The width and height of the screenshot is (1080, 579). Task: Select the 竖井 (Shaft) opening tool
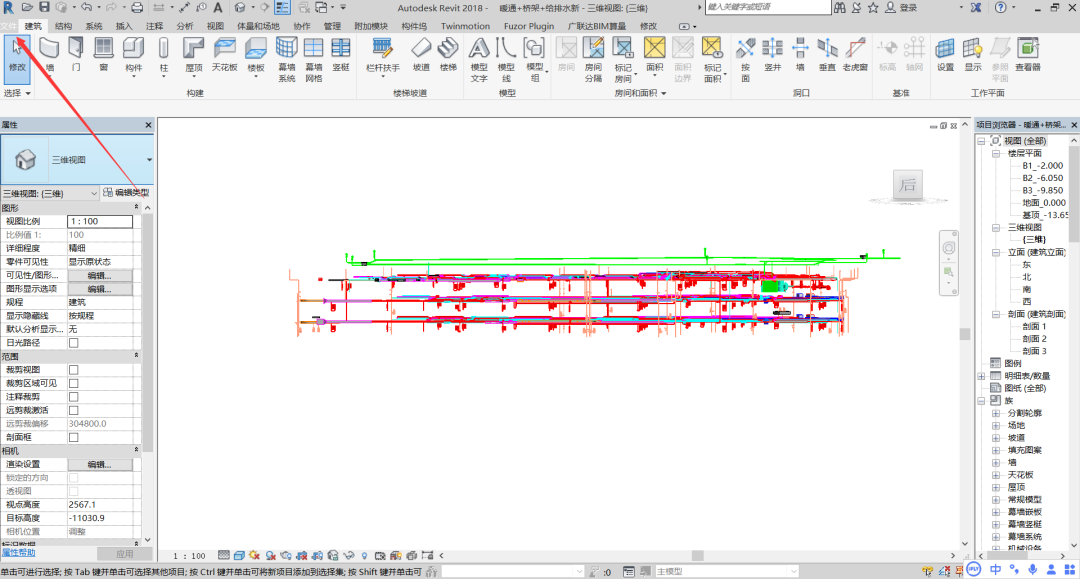[x=773, y=54]
